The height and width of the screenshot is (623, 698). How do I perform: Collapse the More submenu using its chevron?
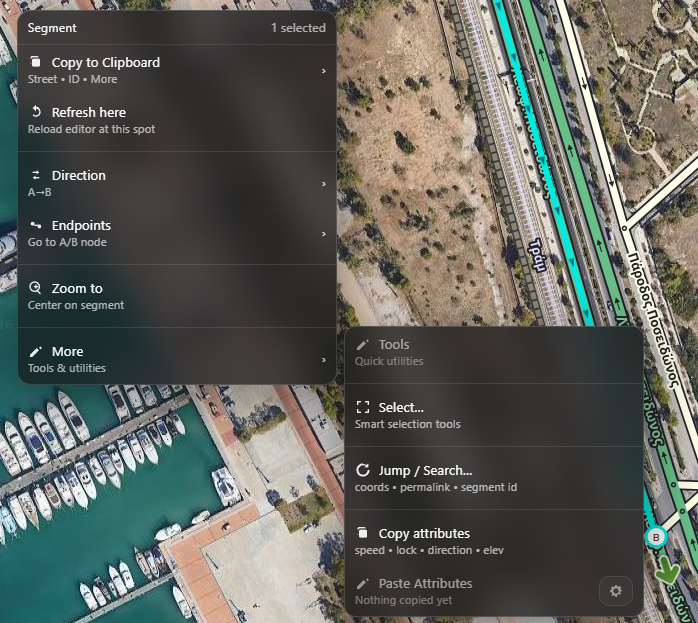[x=323, y=360]
